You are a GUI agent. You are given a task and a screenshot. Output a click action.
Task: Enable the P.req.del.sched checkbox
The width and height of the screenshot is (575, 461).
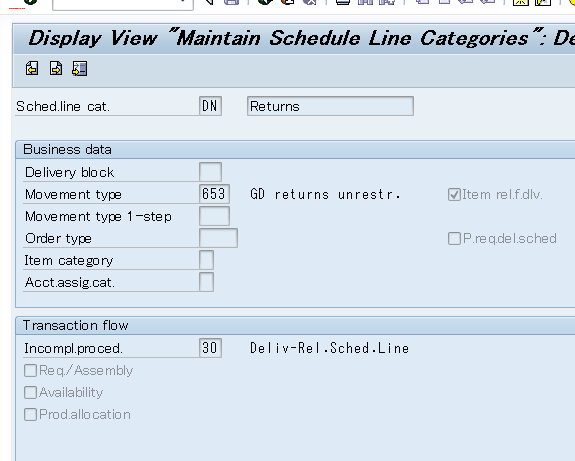click(454, 238)
